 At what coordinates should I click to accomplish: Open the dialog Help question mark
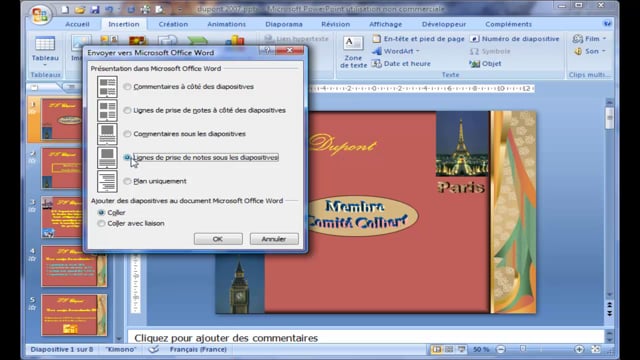[x=267, y=50]
